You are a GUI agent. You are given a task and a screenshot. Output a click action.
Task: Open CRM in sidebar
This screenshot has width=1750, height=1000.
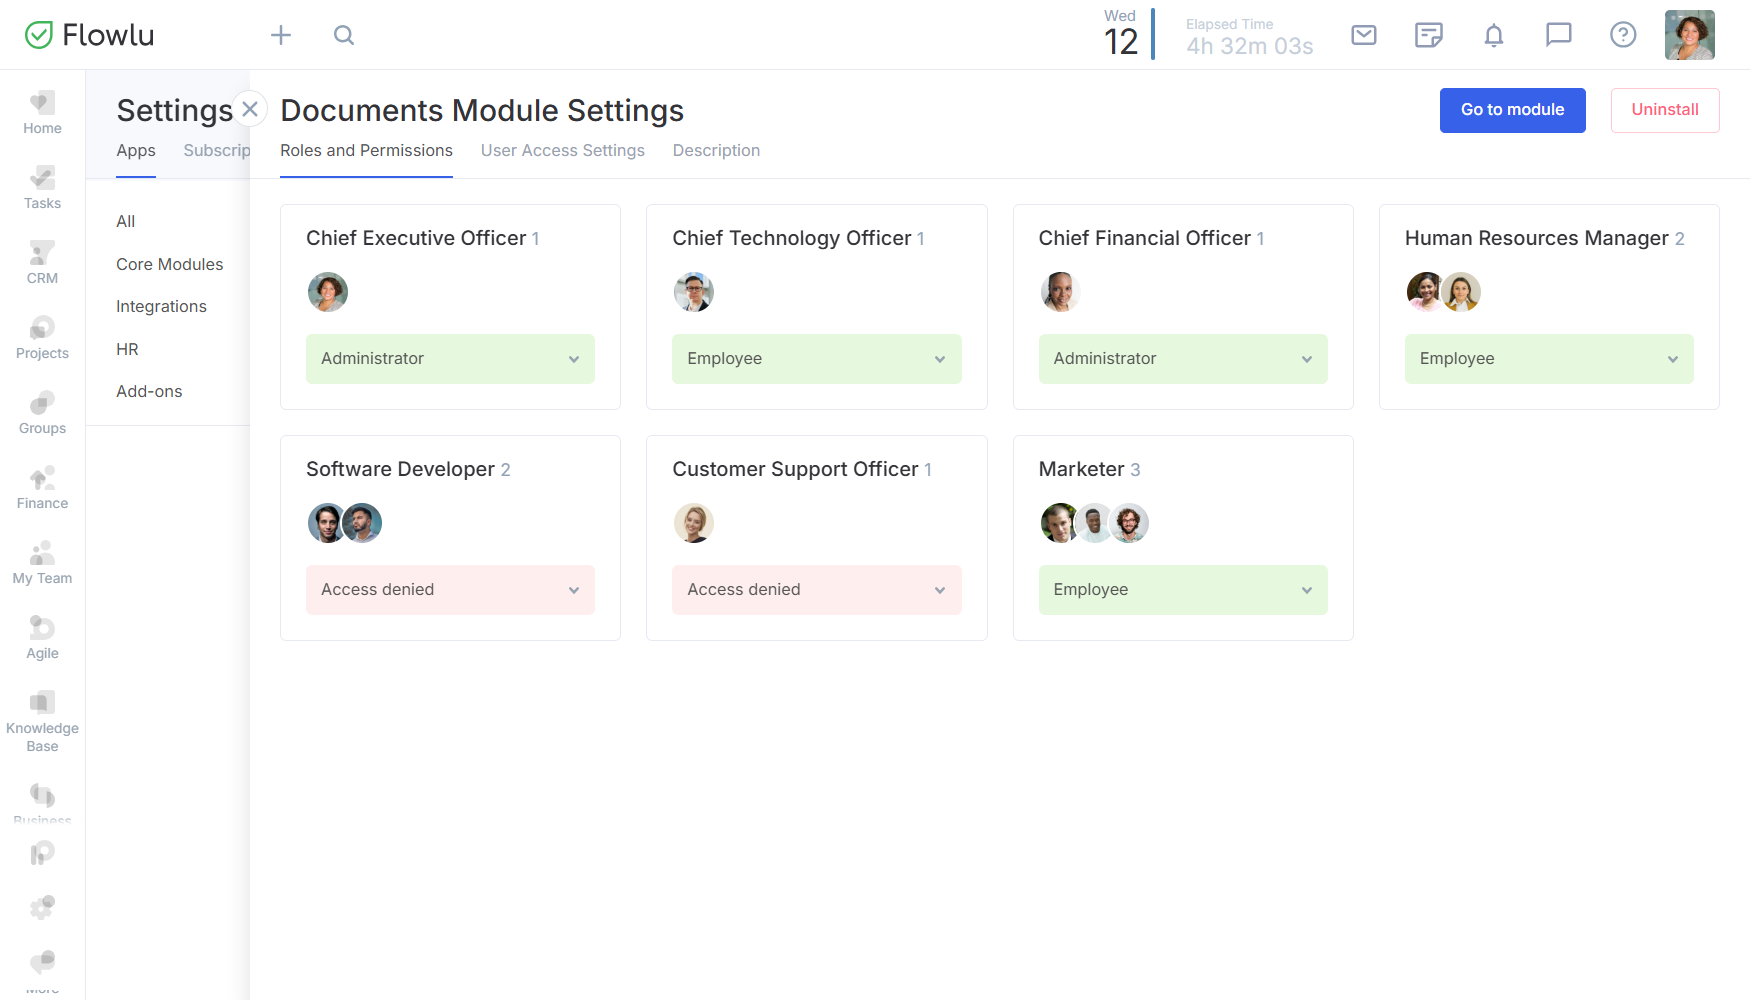pos(42,263)
